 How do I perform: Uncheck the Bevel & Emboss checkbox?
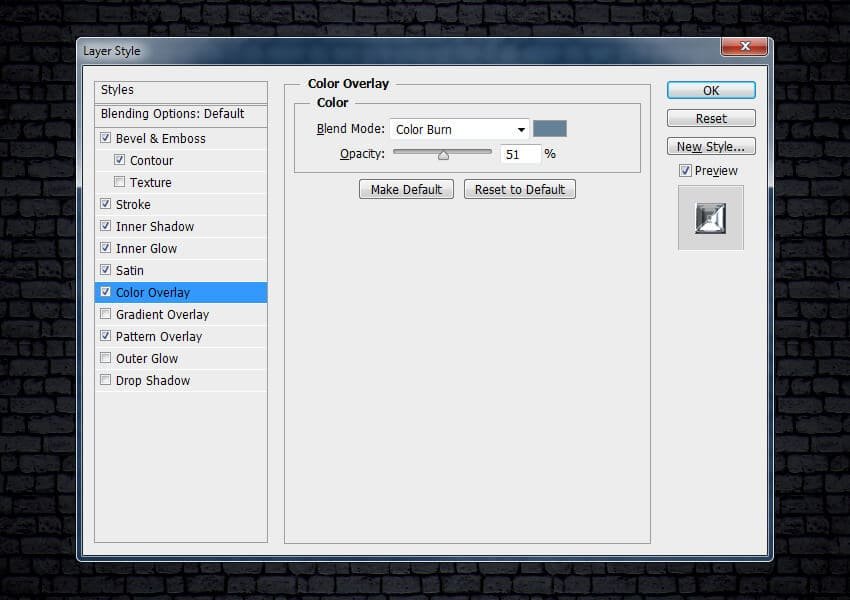pyautogui.click(x=106, y=139)
